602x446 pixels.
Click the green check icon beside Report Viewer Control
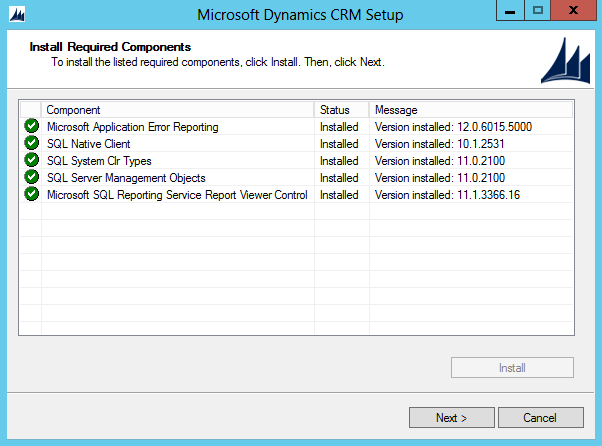(x=31, y=194)
